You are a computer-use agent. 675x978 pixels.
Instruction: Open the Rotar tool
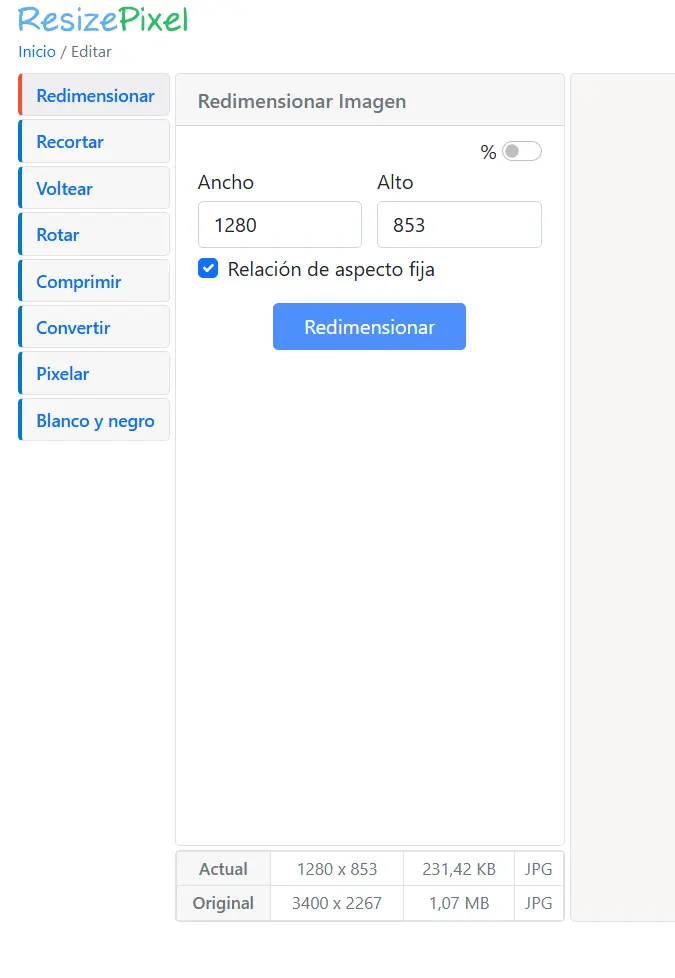(58, 235)
